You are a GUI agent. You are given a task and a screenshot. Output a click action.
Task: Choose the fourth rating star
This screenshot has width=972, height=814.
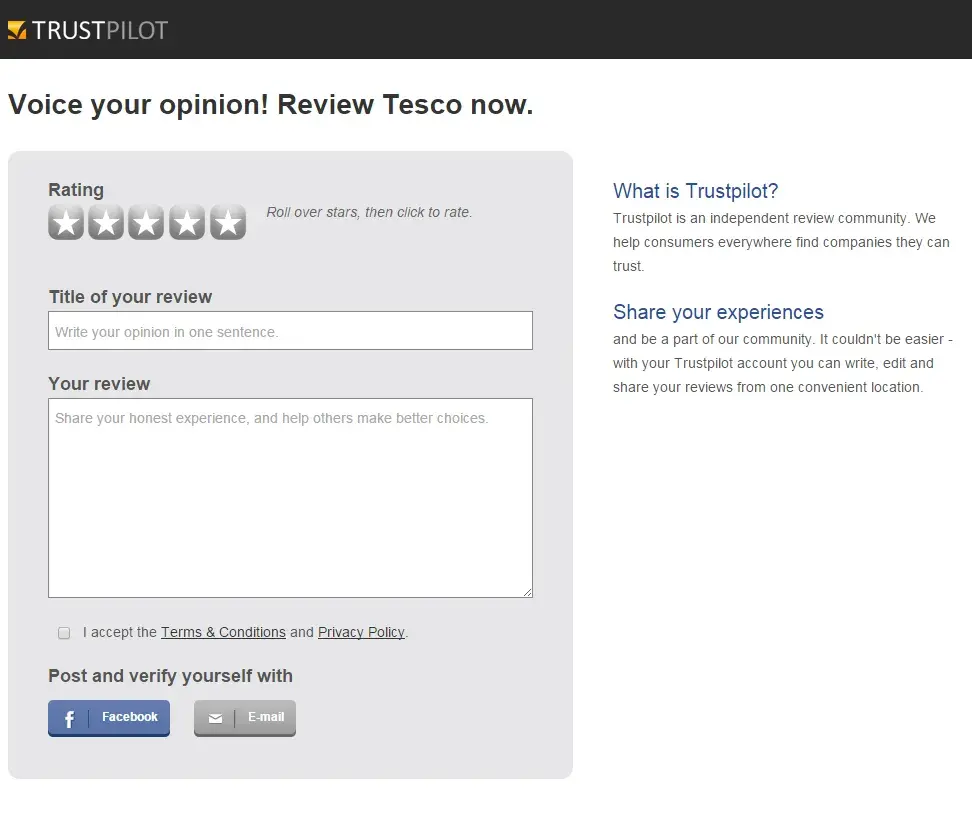[187, 223]
